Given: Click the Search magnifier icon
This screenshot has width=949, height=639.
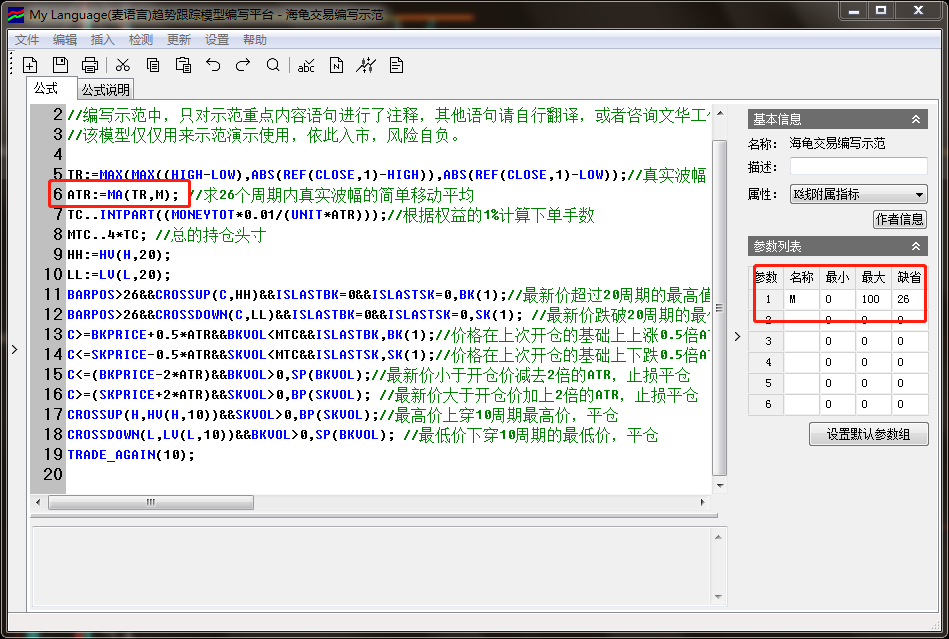Looking at the screenshot, I should [273, 65].
